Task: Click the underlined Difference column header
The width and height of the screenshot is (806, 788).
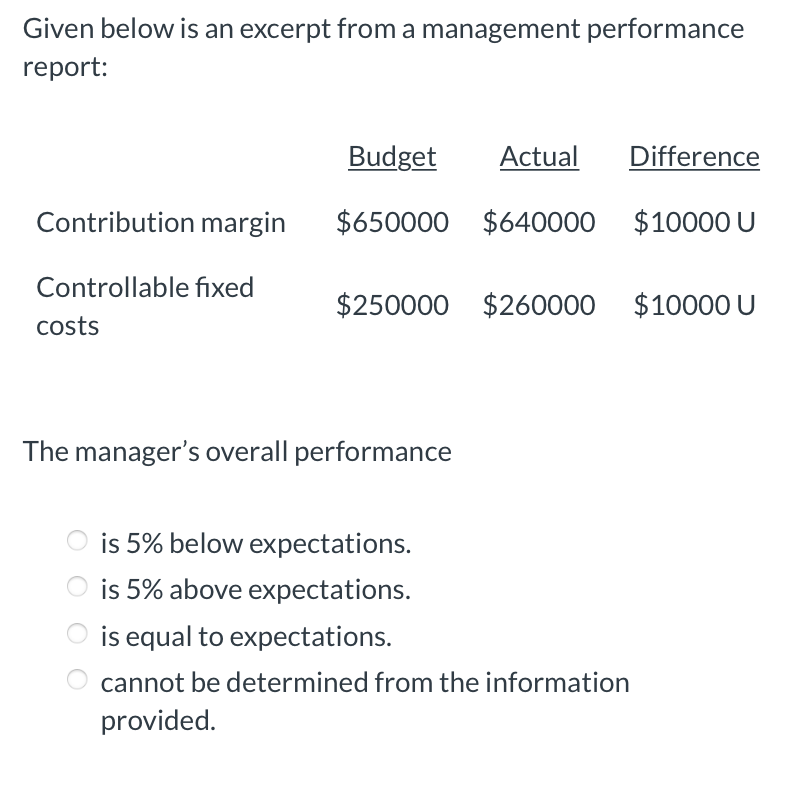Action: click(694, 157)
